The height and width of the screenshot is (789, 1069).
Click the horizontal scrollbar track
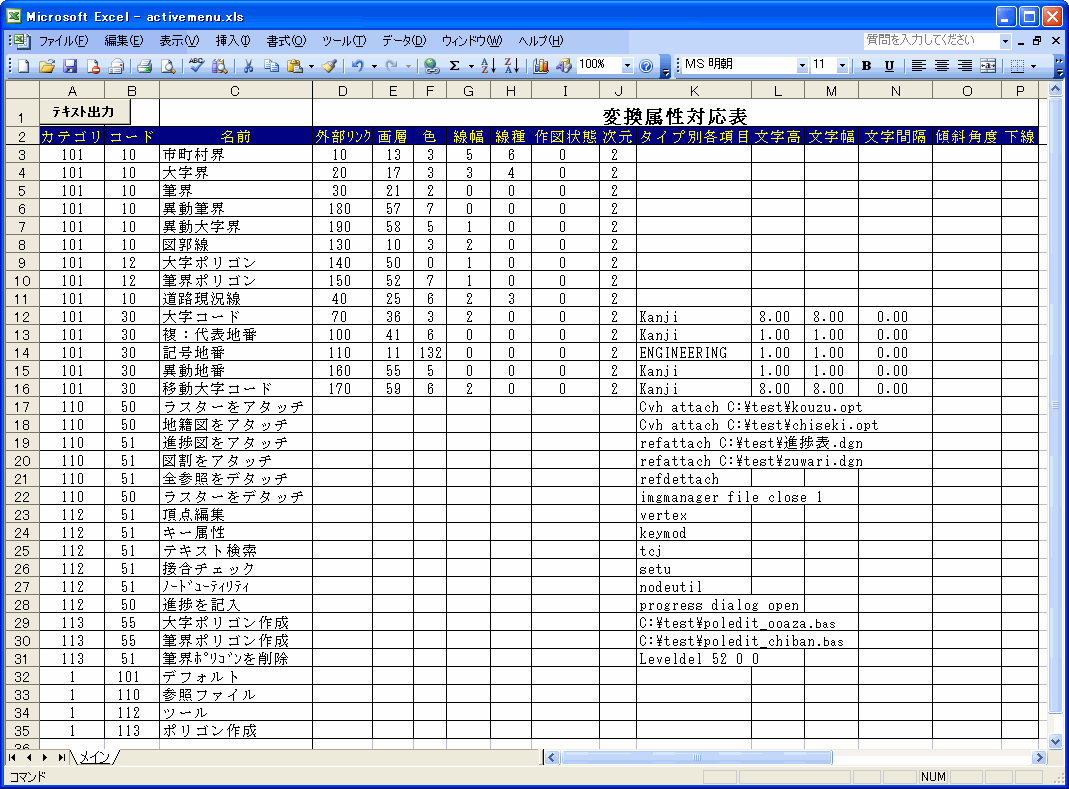coord(900,758)
